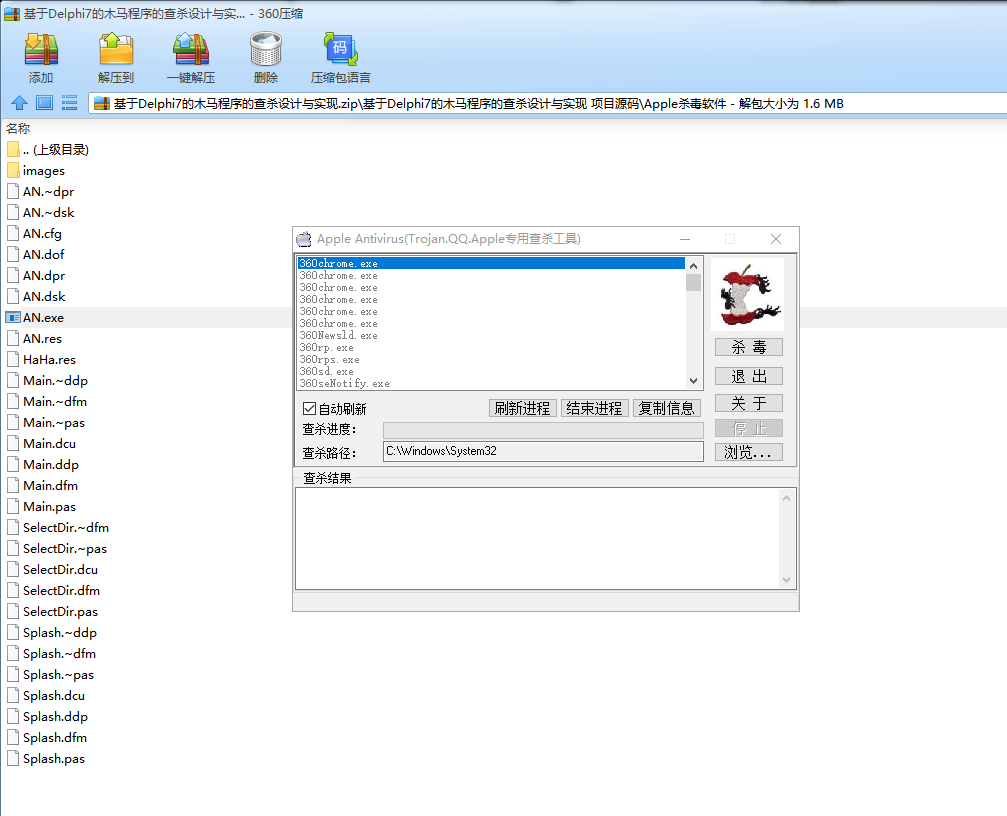Viewport: 1007px width, 816px height.
Task: Select file Splash.~ddp
Action: click(52, 632)
